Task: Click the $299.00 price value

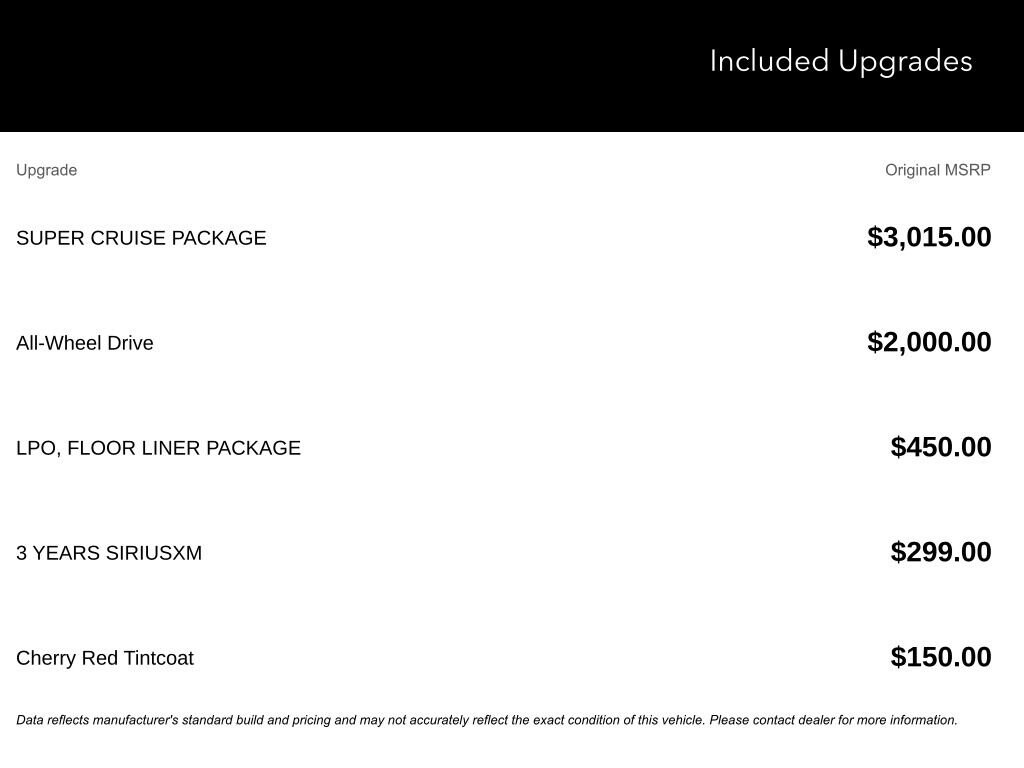Action: click(x=940, y=552)
